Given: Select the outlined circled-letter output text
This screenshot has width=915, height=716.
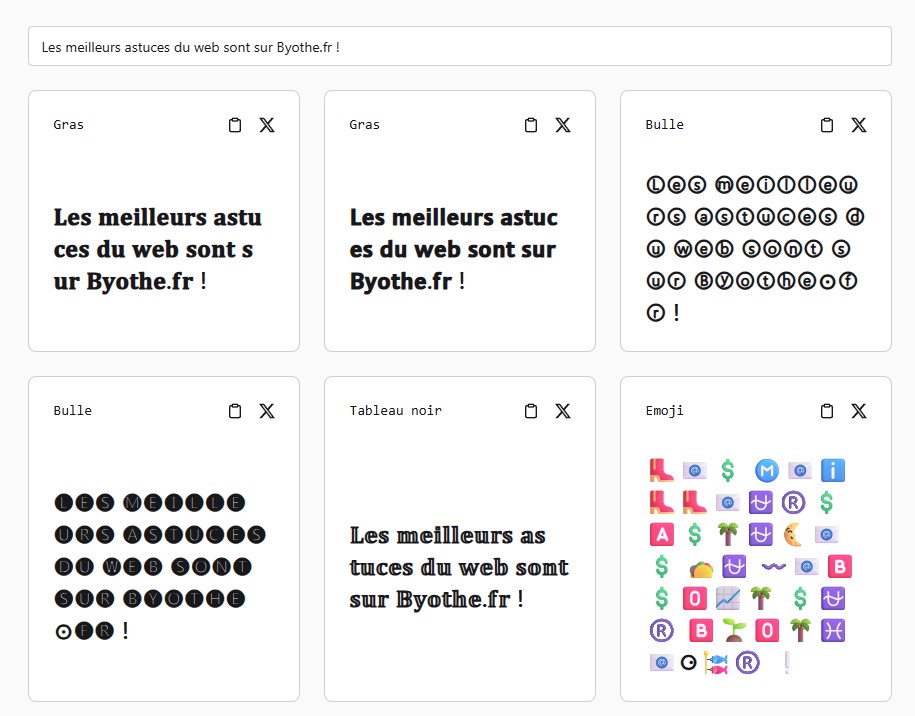Looking at the screenshot, I should click(755, 249).
